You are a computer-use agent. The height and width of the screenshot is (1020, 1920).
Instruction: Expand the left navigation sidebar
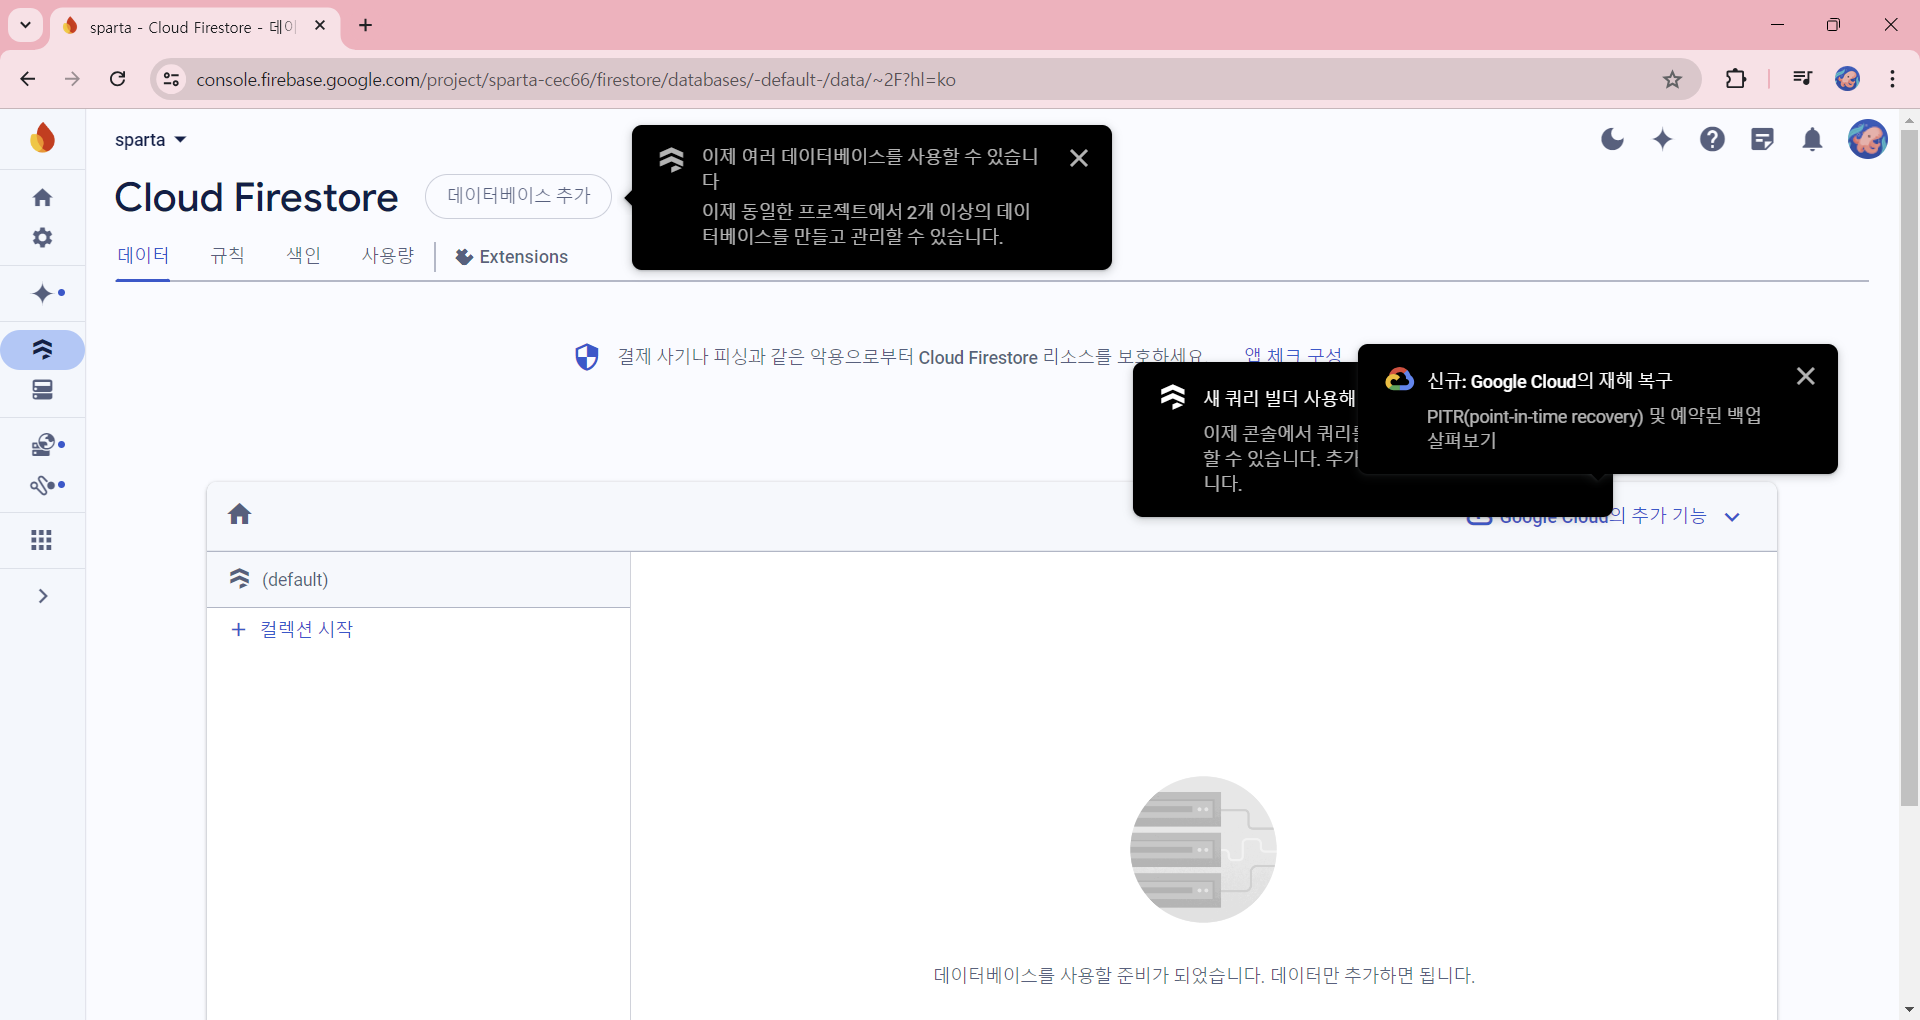click(x=42, y=596)
